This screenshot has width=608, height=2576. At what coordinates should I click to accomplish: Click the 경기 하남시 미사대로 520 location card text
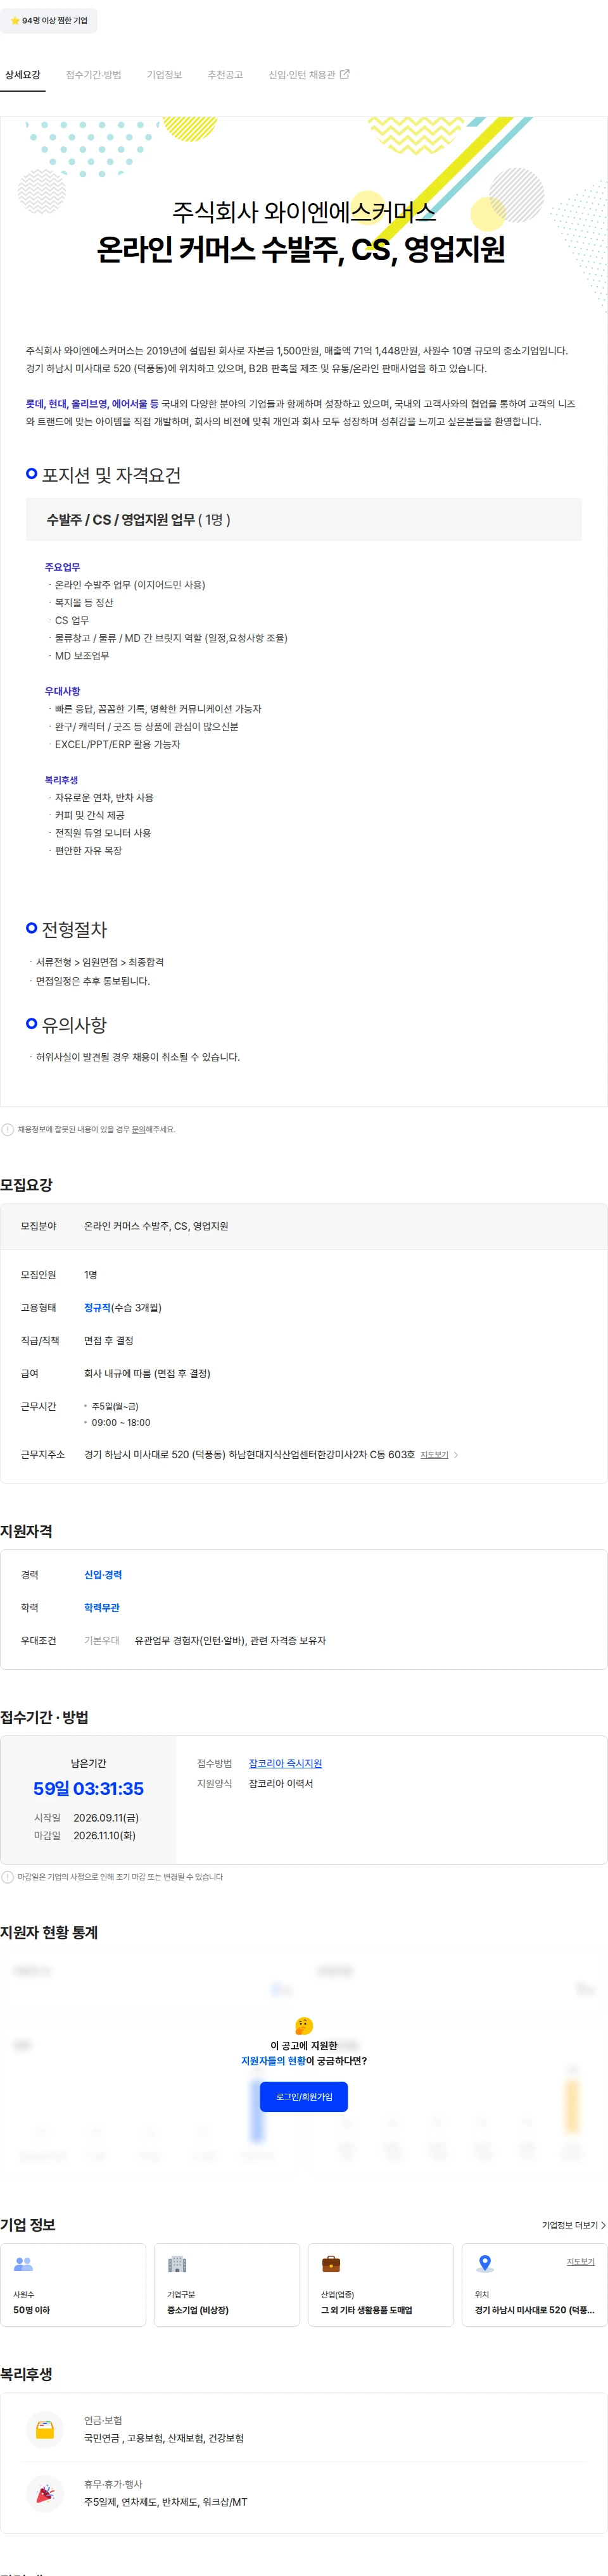(x=534, y=2310)
